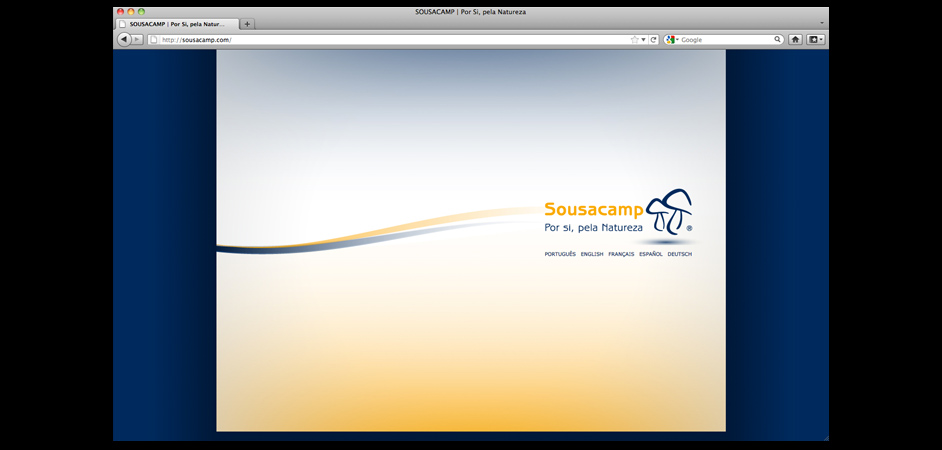Click the search magnifier icon

[x=777, y=39]
